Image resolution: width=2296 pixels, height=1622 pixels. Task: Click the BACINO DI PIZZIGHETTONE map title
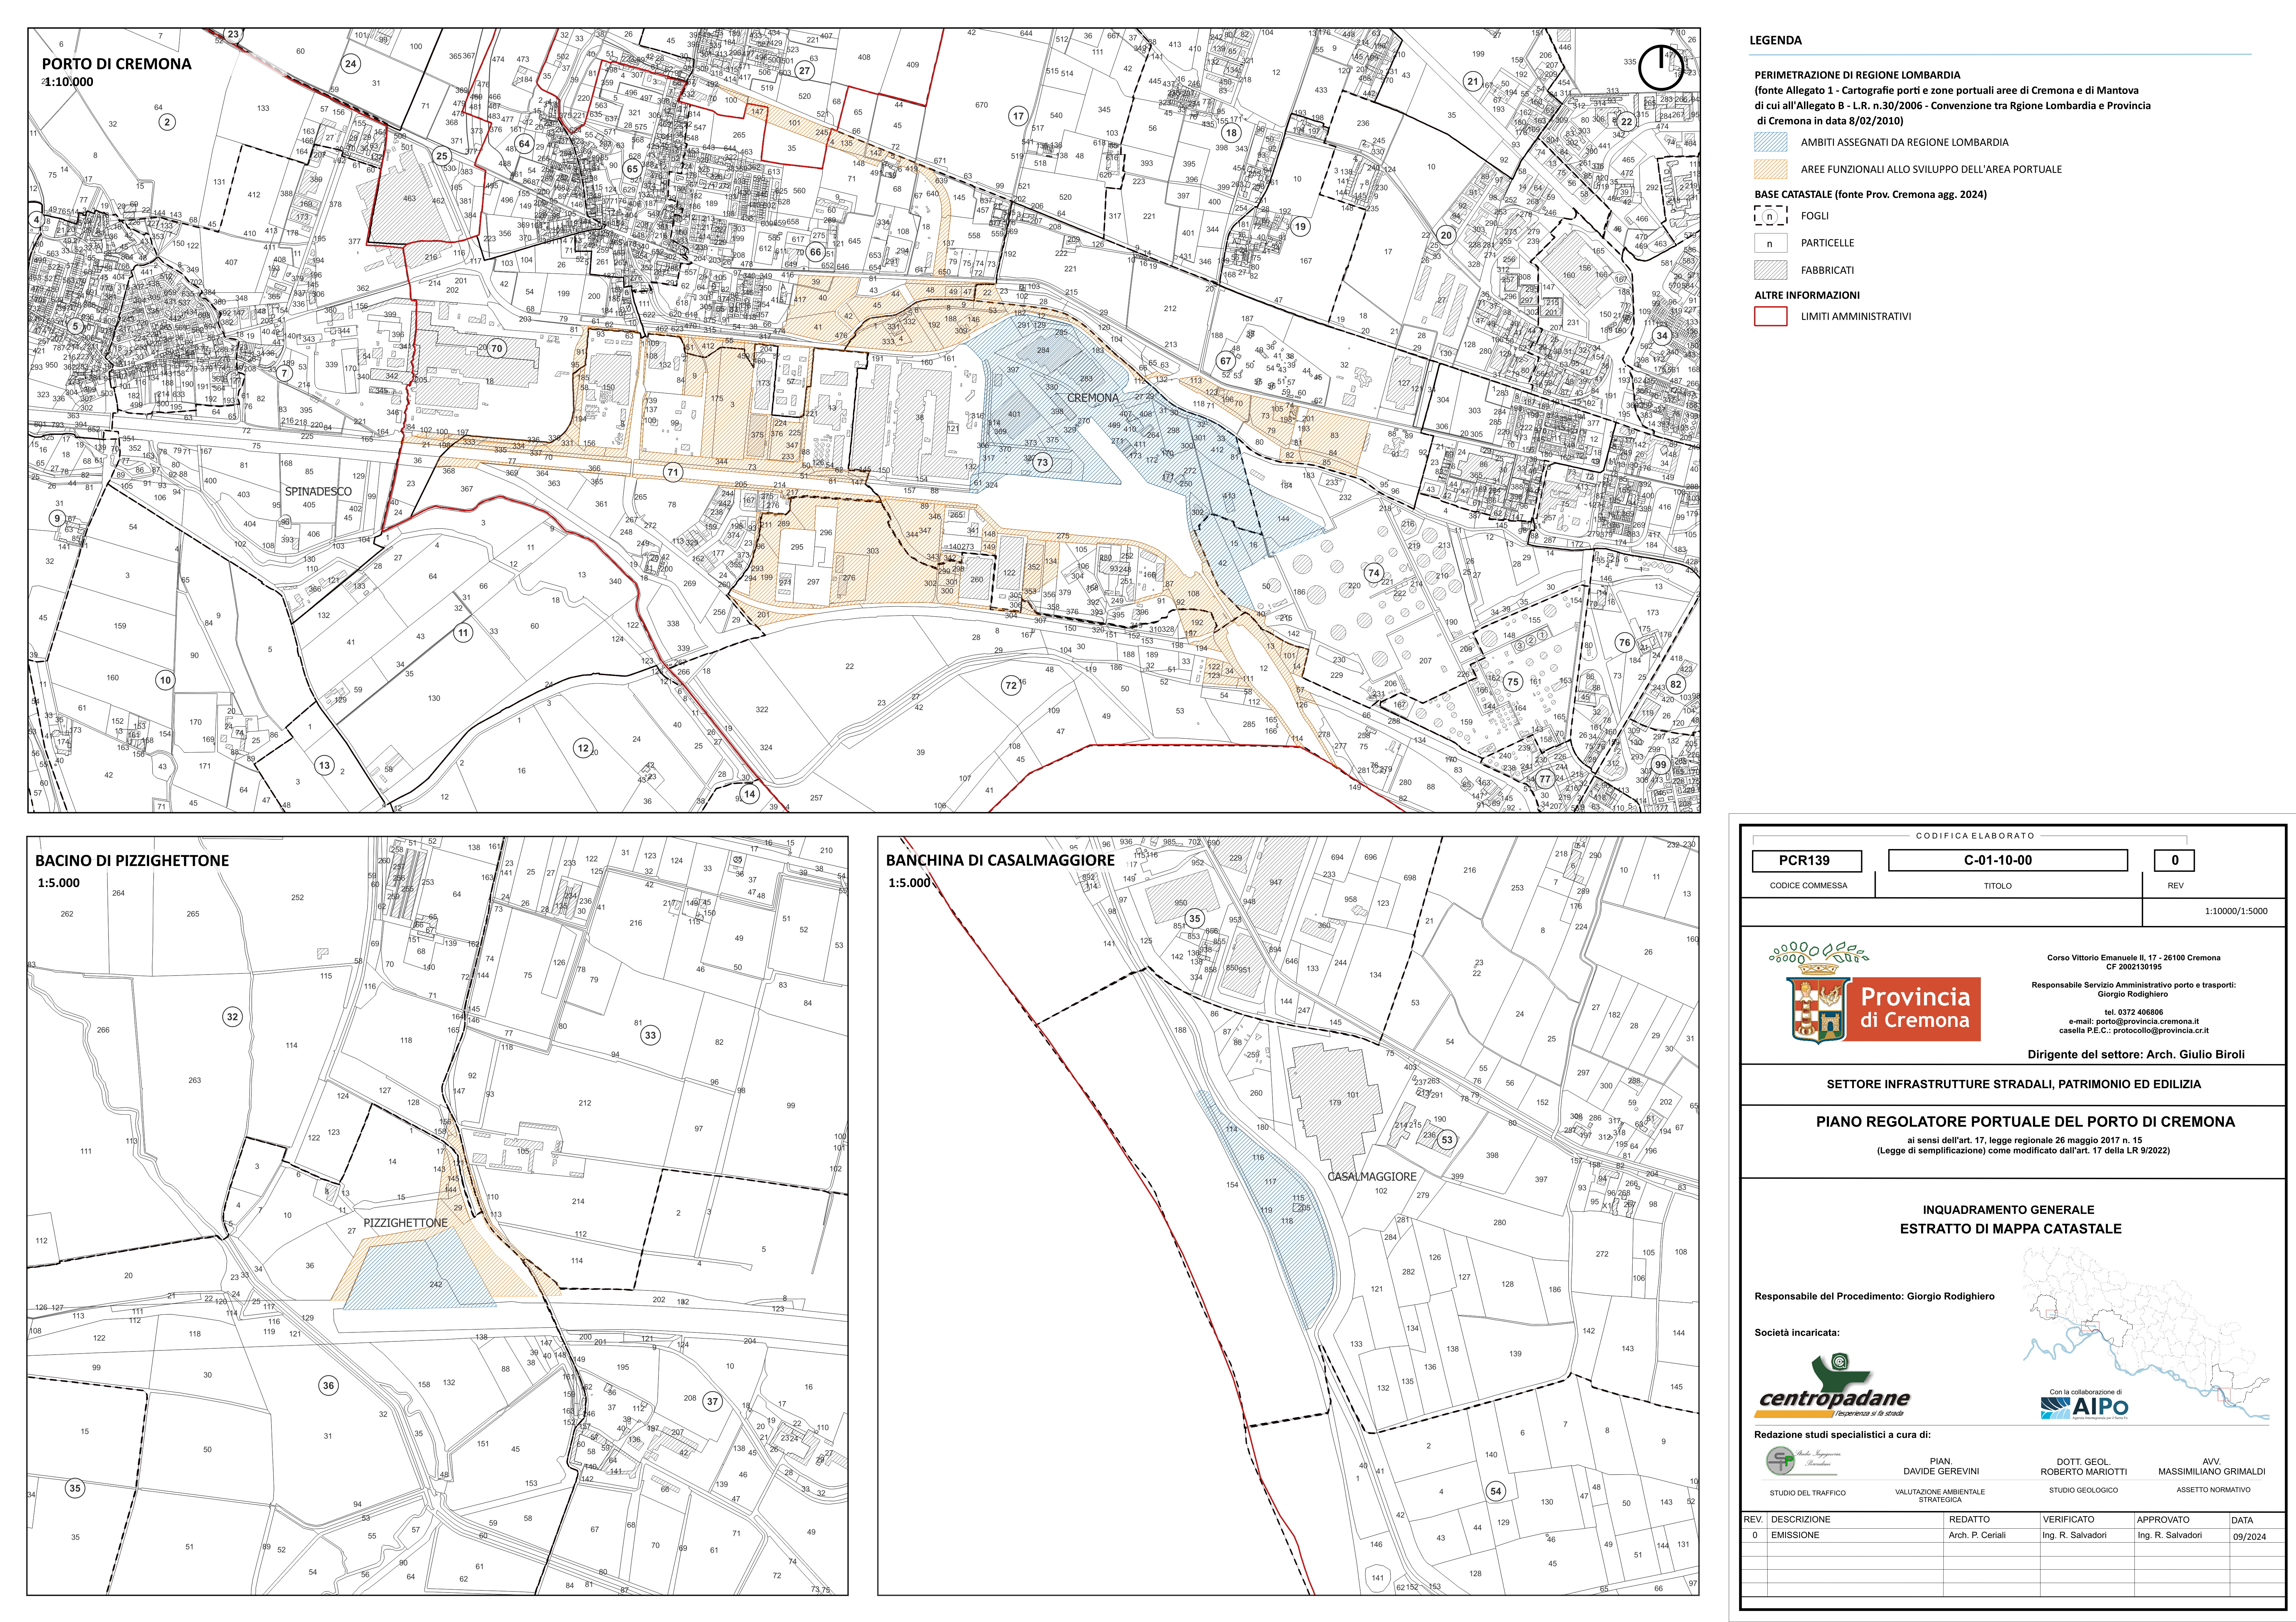tap(132, 861)
